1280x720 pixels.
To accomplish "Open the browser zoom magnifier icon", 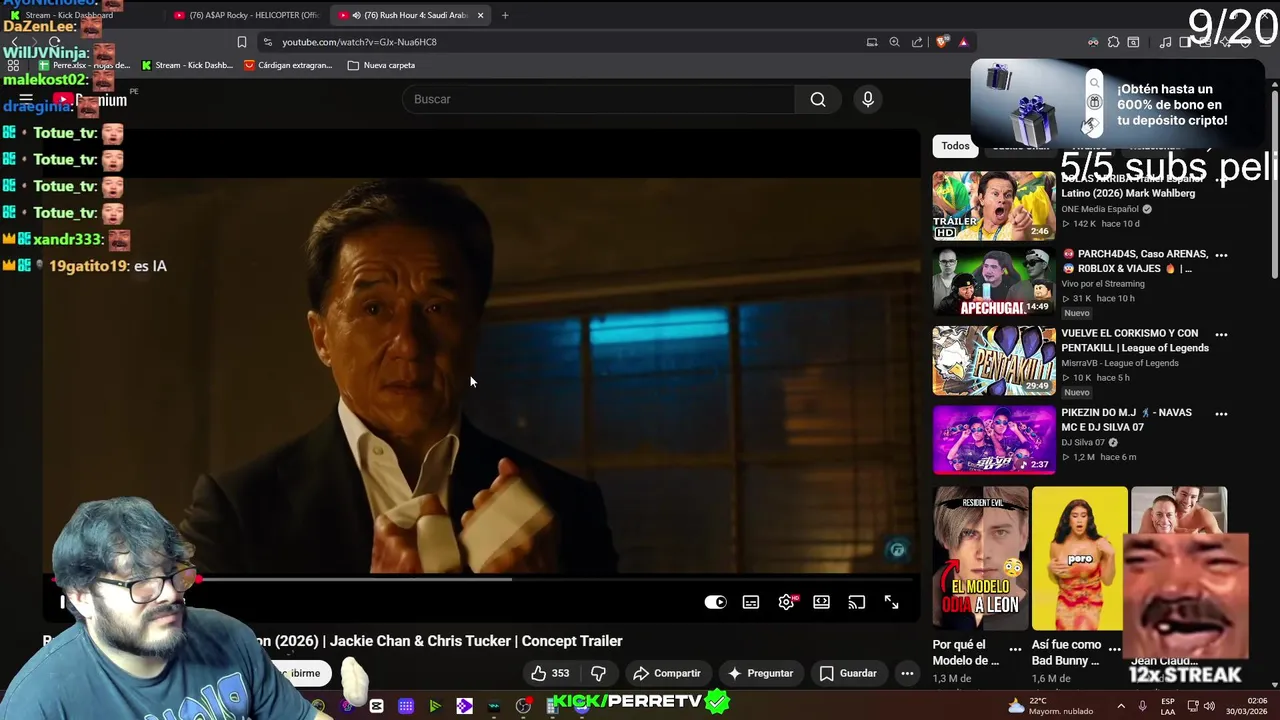I will pyautogui.click(x=895, y=42).
